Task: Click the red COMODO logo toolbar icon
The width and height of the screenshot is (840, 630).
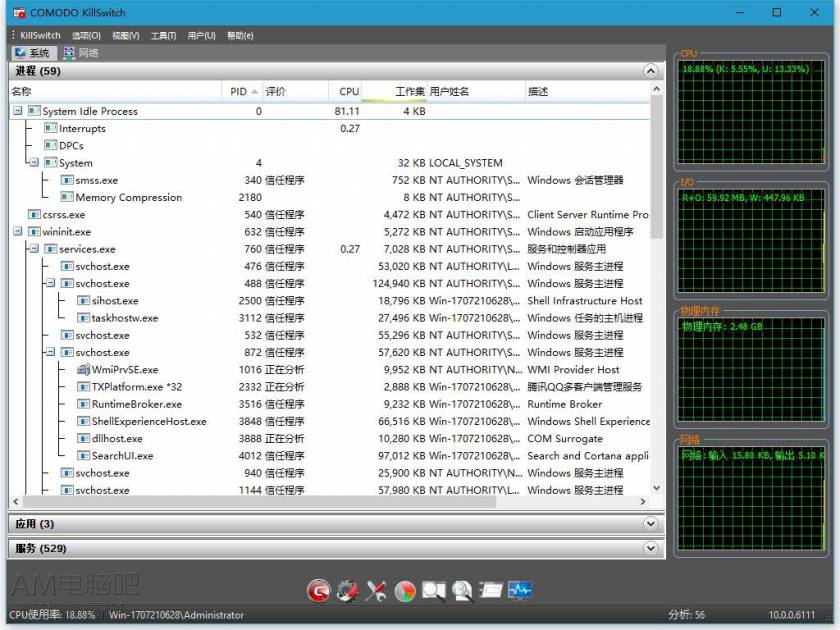Action: point(319,591)
